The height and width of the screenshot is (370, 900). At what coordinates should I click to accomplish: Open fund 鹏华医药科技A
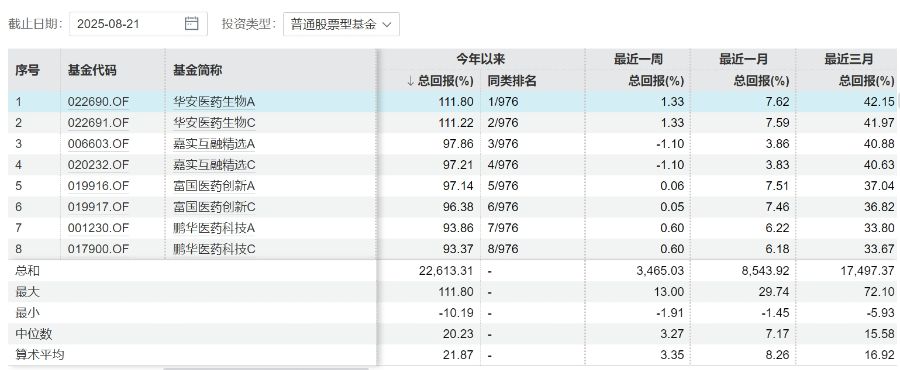[x=214, y=228]
